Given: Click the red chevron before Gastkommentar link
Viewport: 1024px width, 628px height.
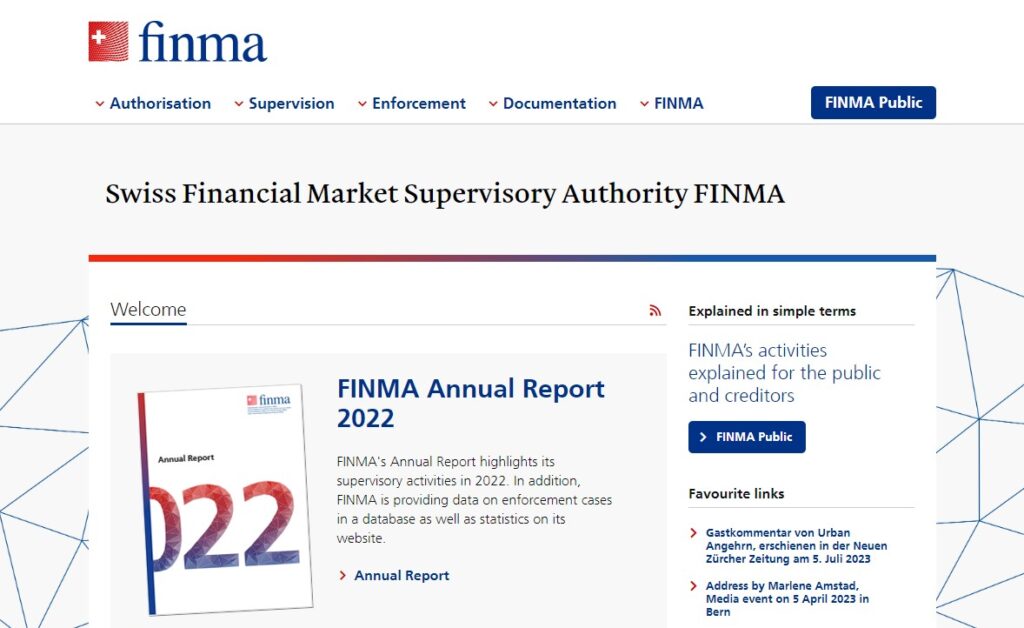Looking at the screenshot, I should [694, 532].
